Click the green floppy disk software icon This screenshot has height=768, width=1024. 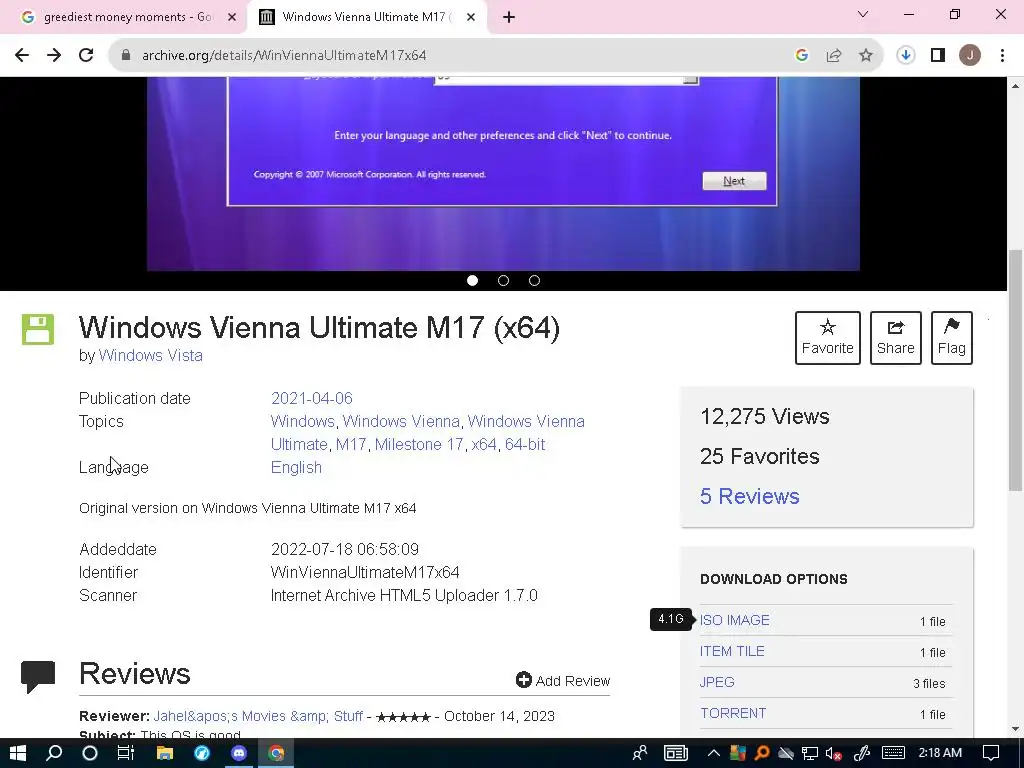pyautogui.click(x=38, y=329)
